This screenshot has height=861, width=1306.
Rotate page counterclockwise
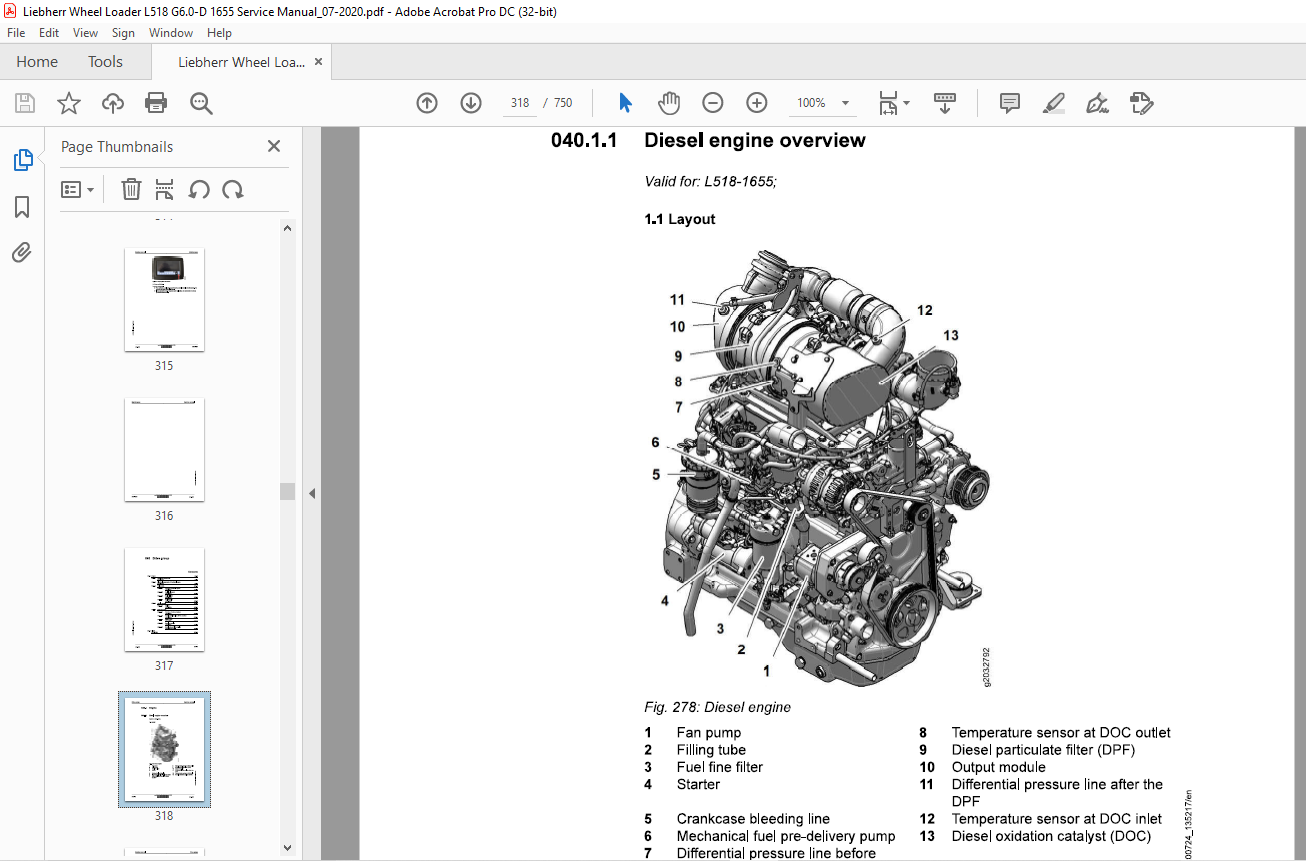[199, 189]
